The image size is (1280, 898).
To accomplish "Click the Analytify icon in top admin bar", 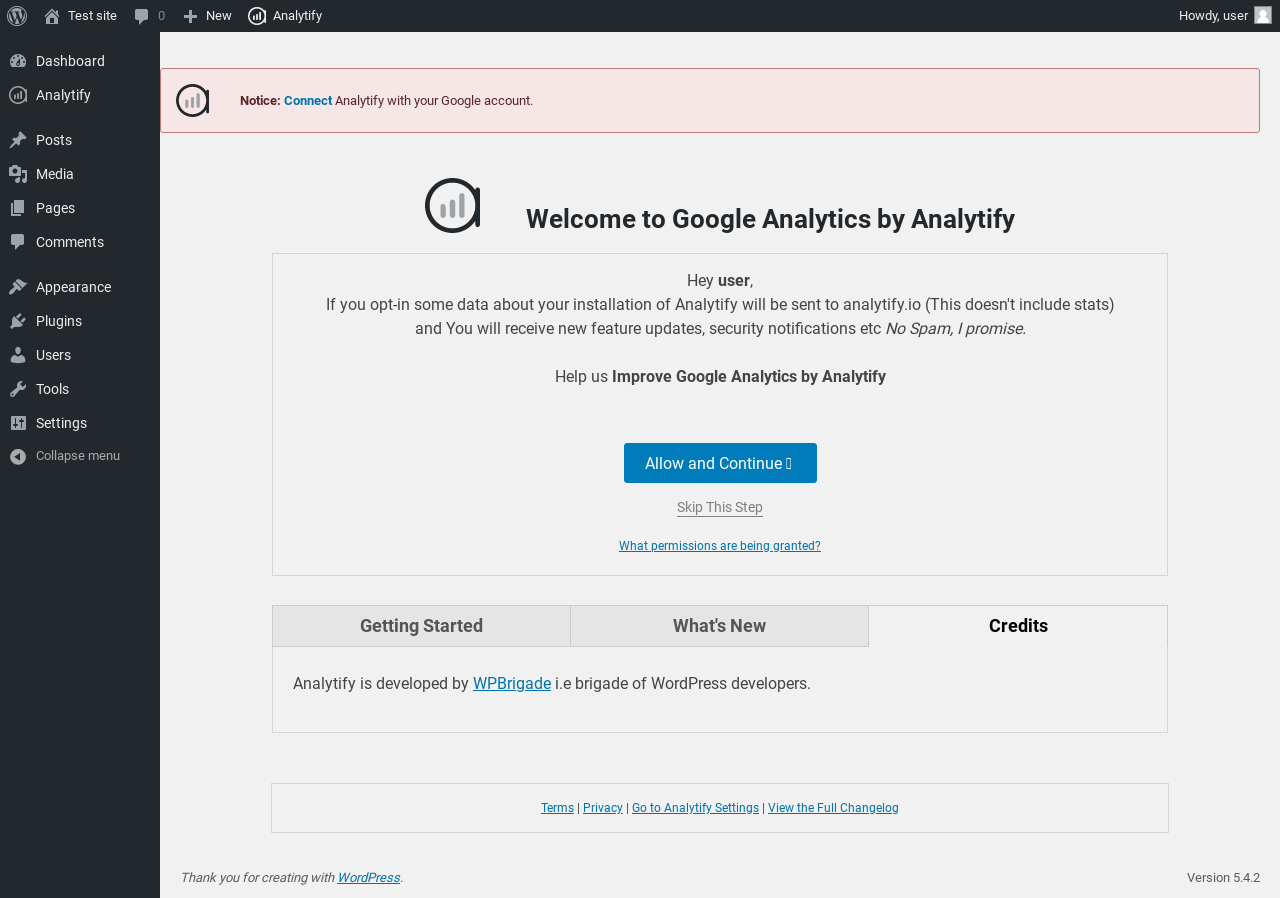I will (257, 16).
